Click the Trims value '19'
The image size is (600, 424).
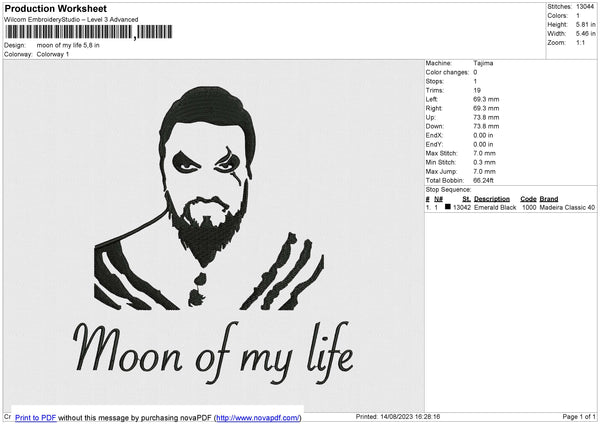(x=477, y=90)
